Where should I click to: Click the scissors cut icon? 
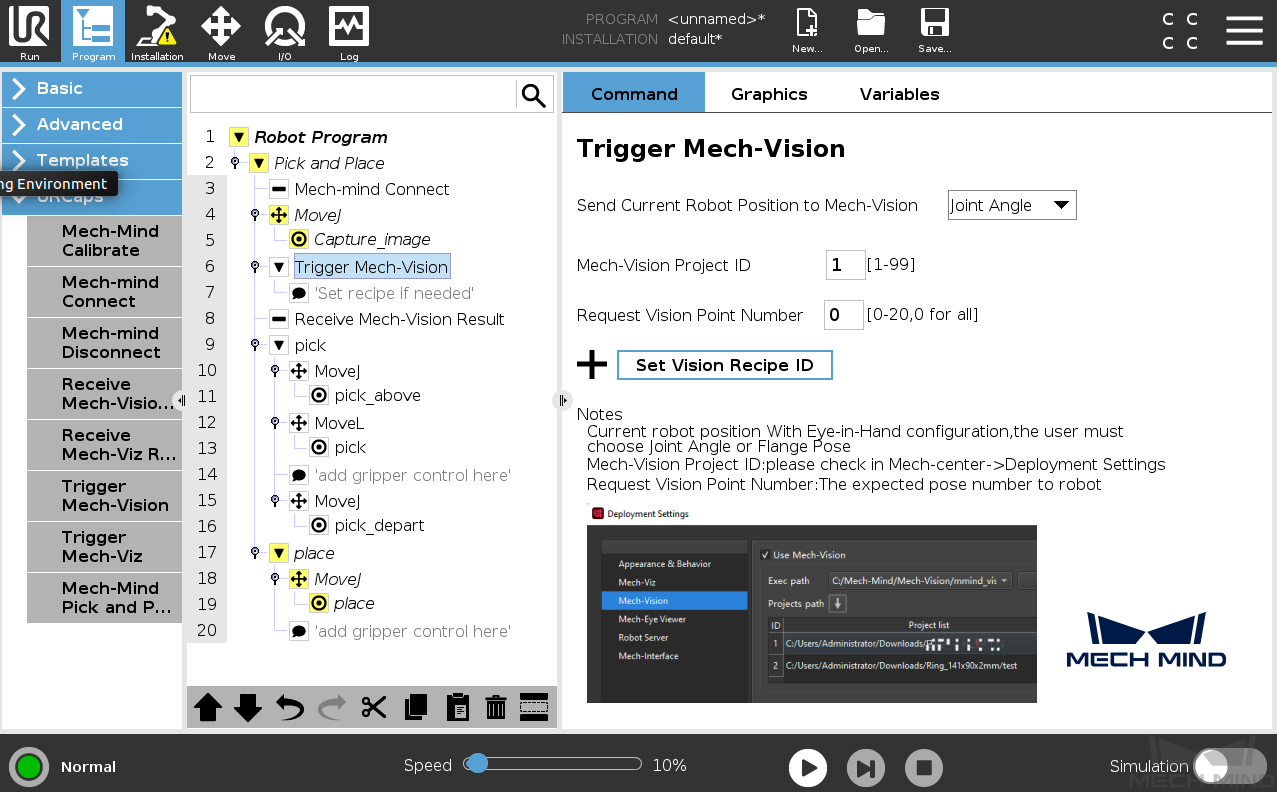(374, 707)
